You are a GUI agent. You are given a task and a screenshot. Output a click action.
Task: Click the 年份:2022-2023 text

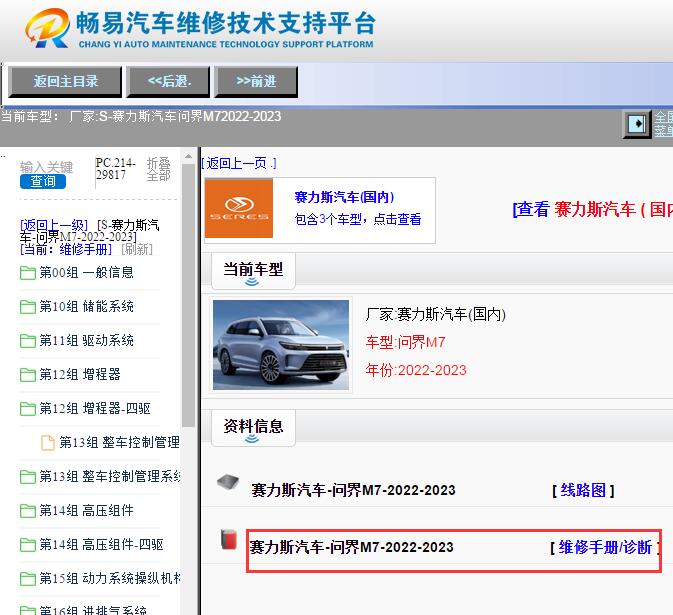(x=416, y=370)
